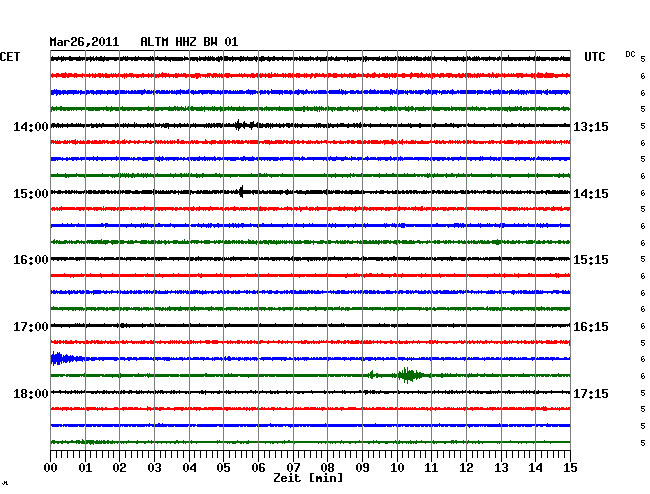Click minute label 14 on time axis
Image resolution: width=650 pixels, height=494 pixels.
(535, 468)
